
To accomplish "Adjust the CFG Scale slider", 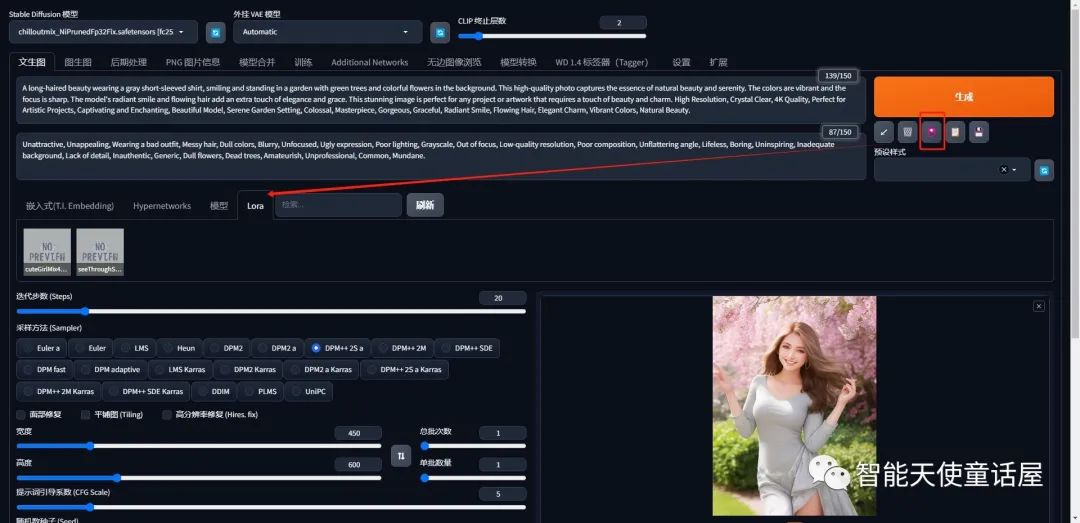I will point(271,507).
